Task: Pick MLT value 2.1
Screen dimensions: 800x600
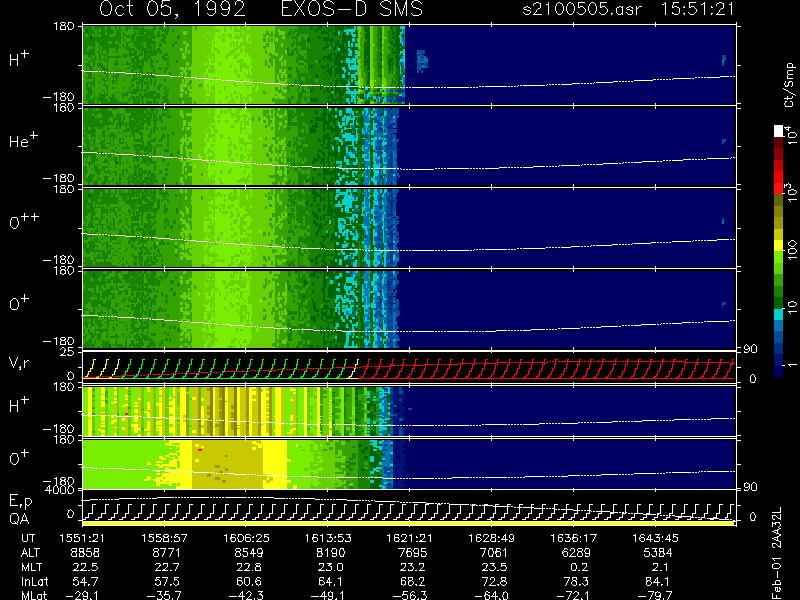Action: [x=661, y=567]
